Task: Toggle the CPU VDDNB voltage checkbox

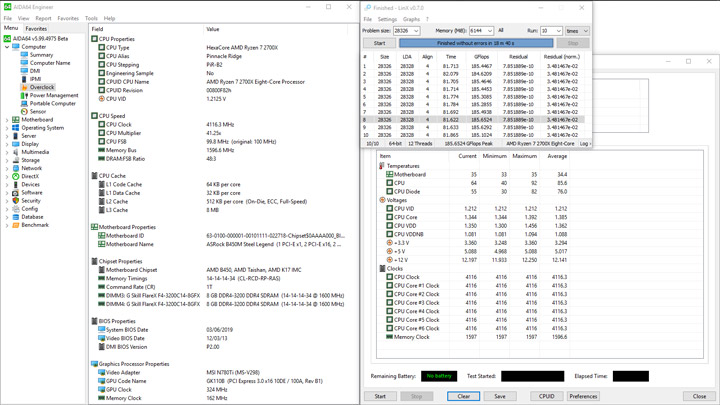Action: (389, 234)
